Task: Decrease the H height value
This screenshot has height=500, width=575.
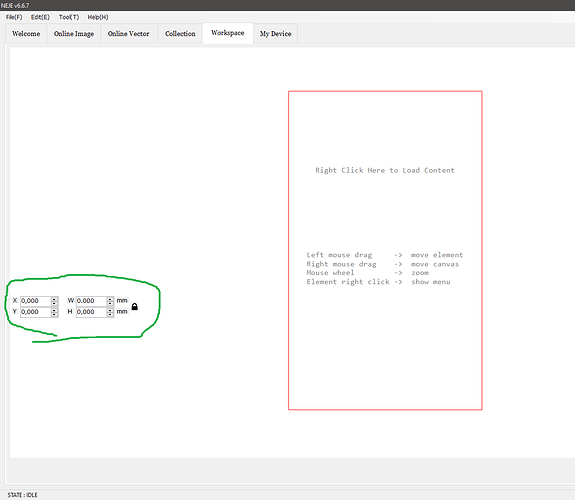Action: [x=110, y=314]
